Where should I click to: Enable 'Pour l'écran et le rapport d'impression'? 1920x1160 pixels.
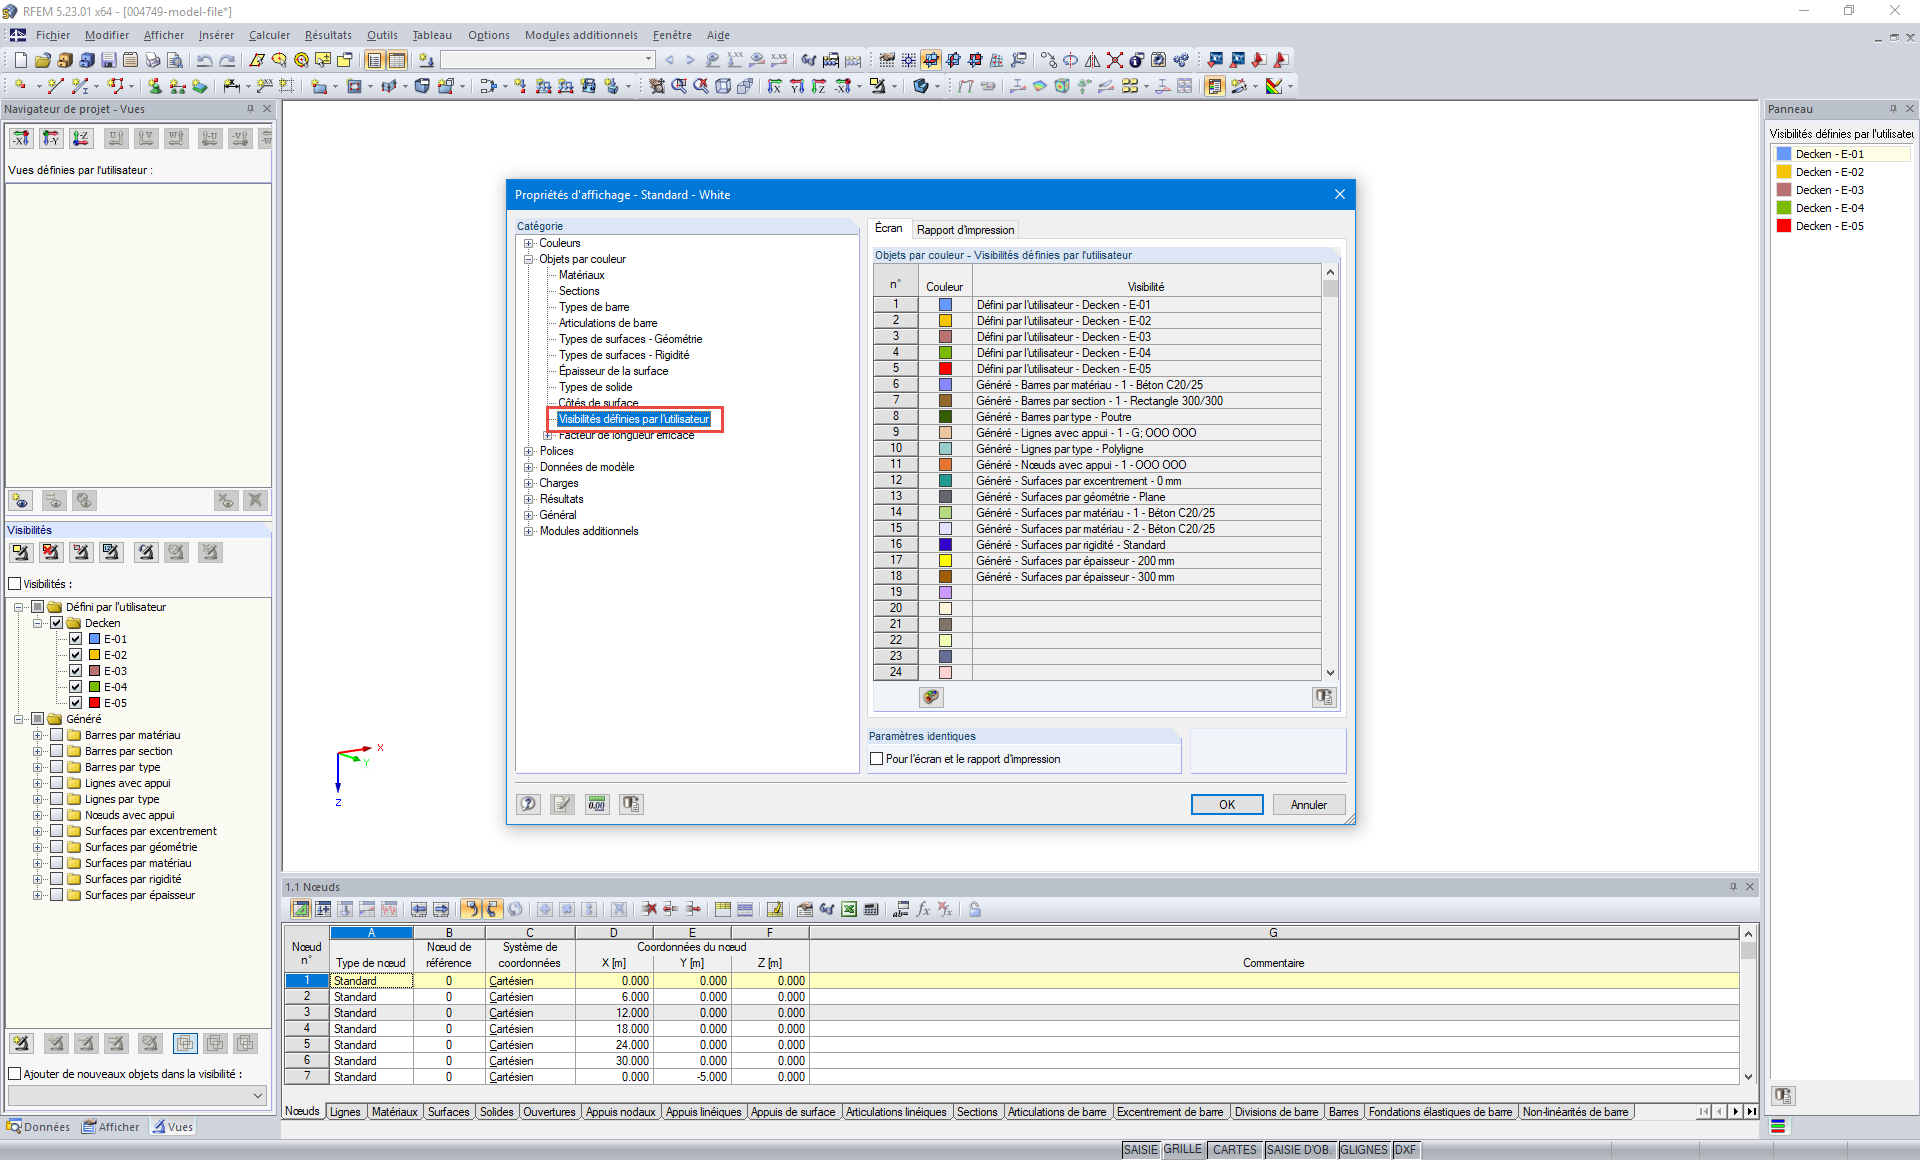877,759
